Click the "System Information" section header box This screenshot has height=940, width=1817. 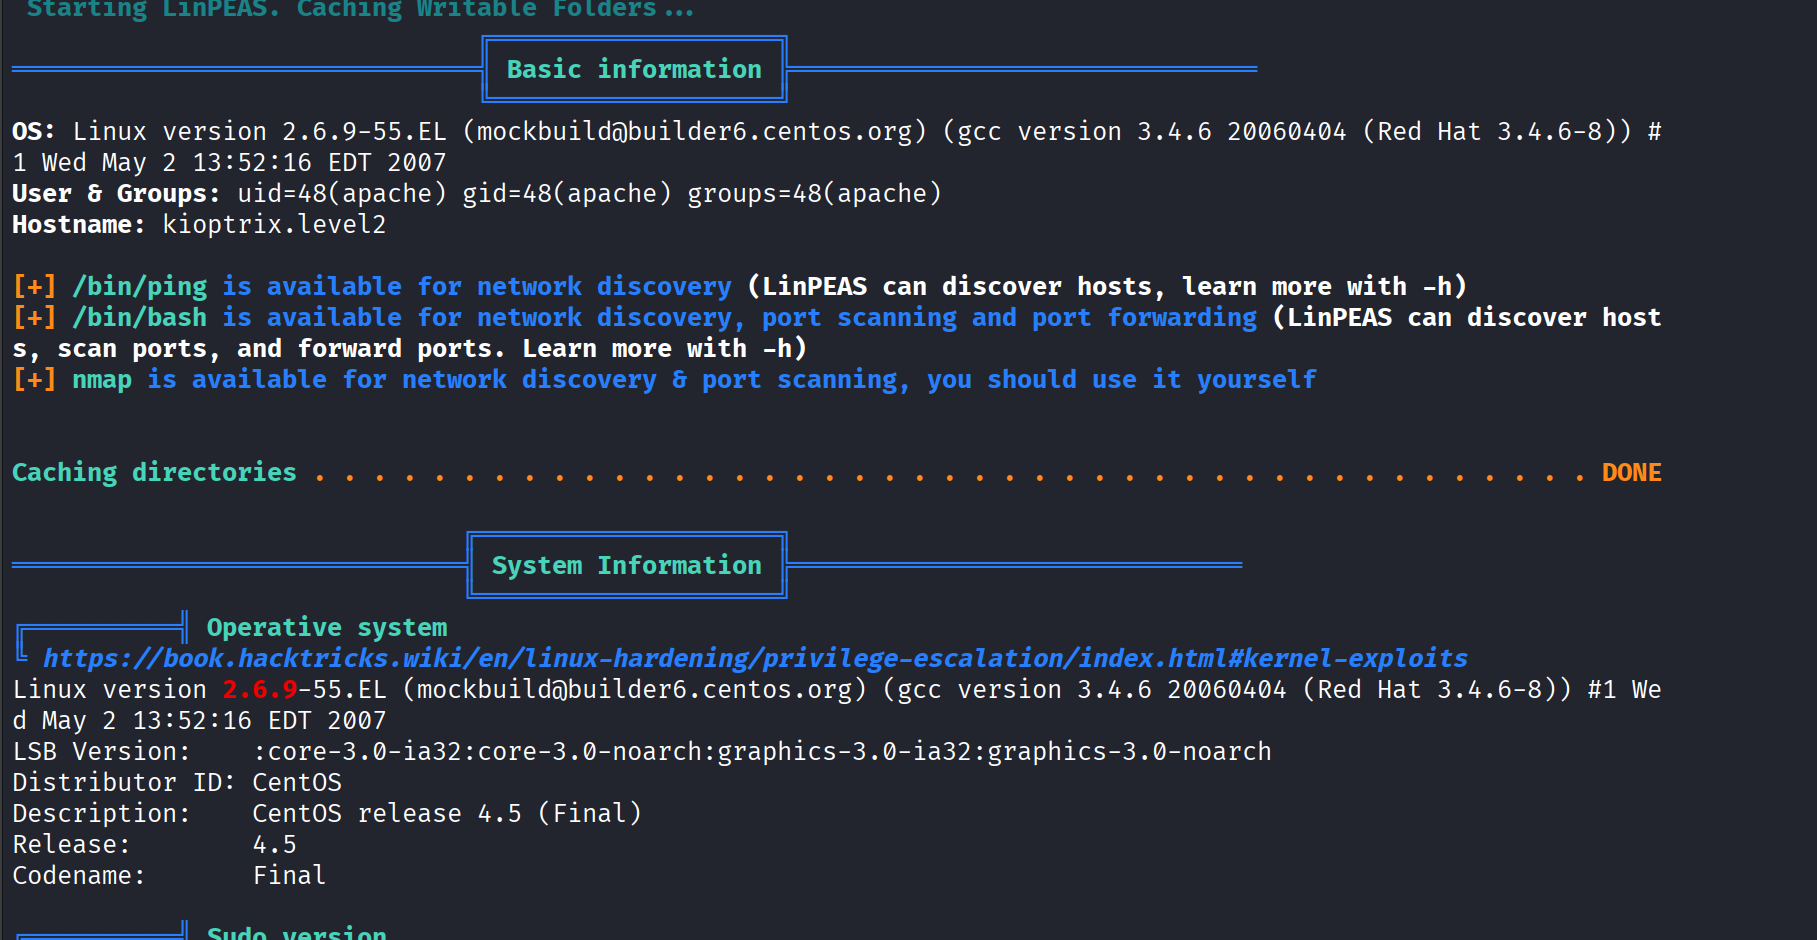(626, 565)
